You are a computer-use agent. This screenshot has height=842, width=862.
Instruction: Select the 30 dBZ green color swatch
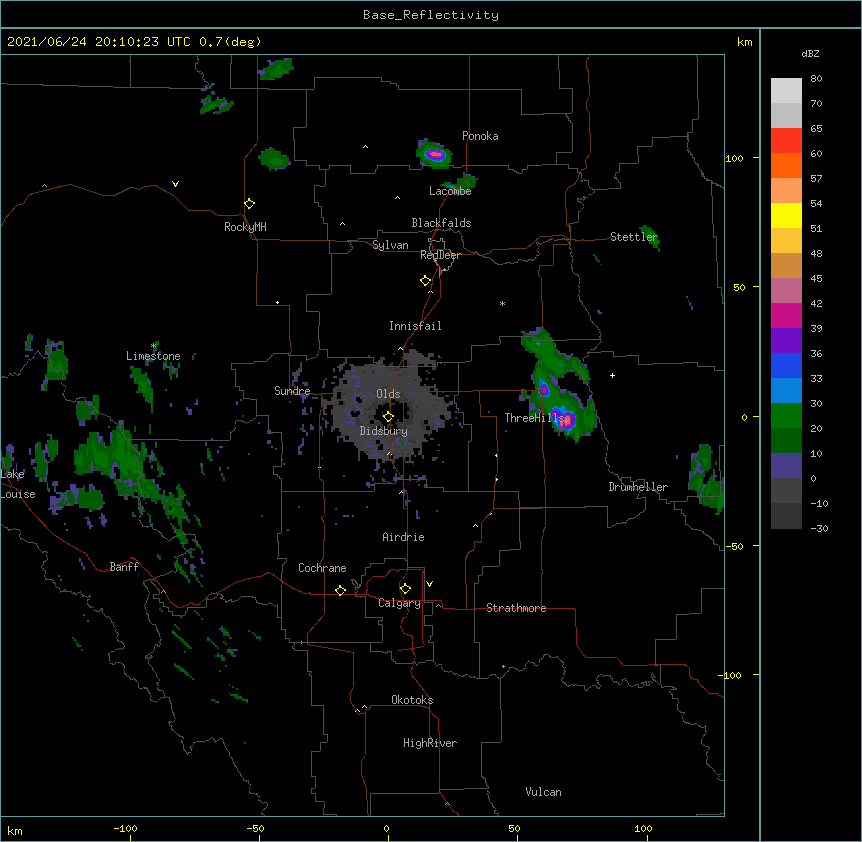pyautogui.click(x=786, y=416)
